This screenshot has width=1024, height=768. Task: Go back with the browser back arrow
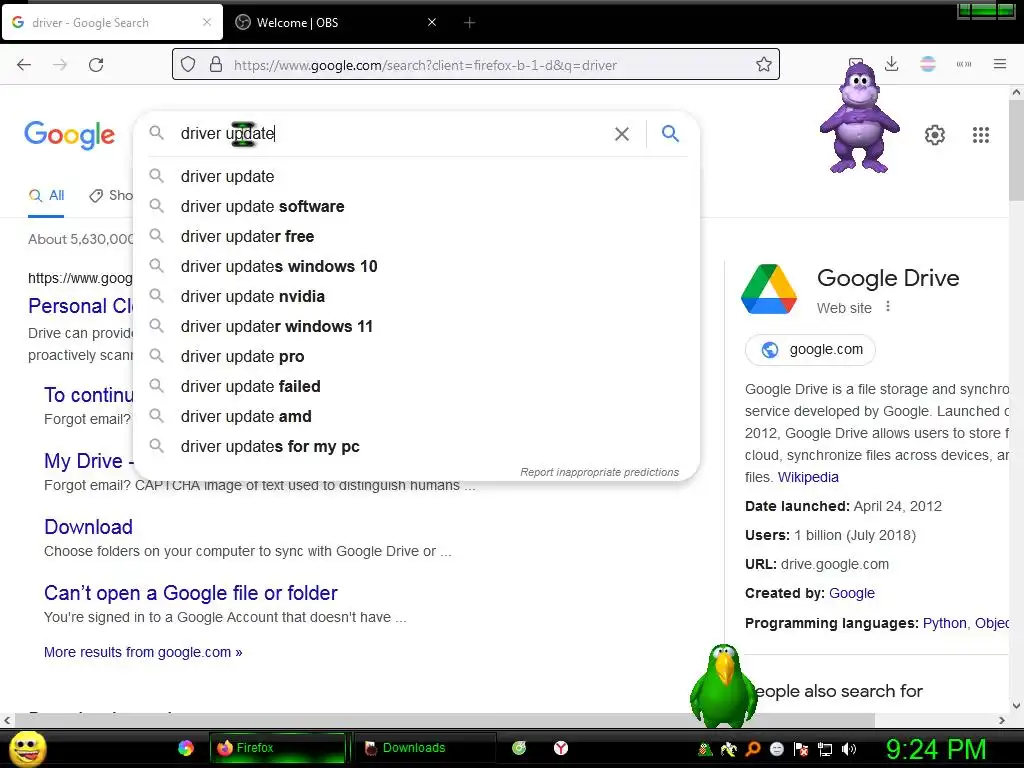[24, 65]
